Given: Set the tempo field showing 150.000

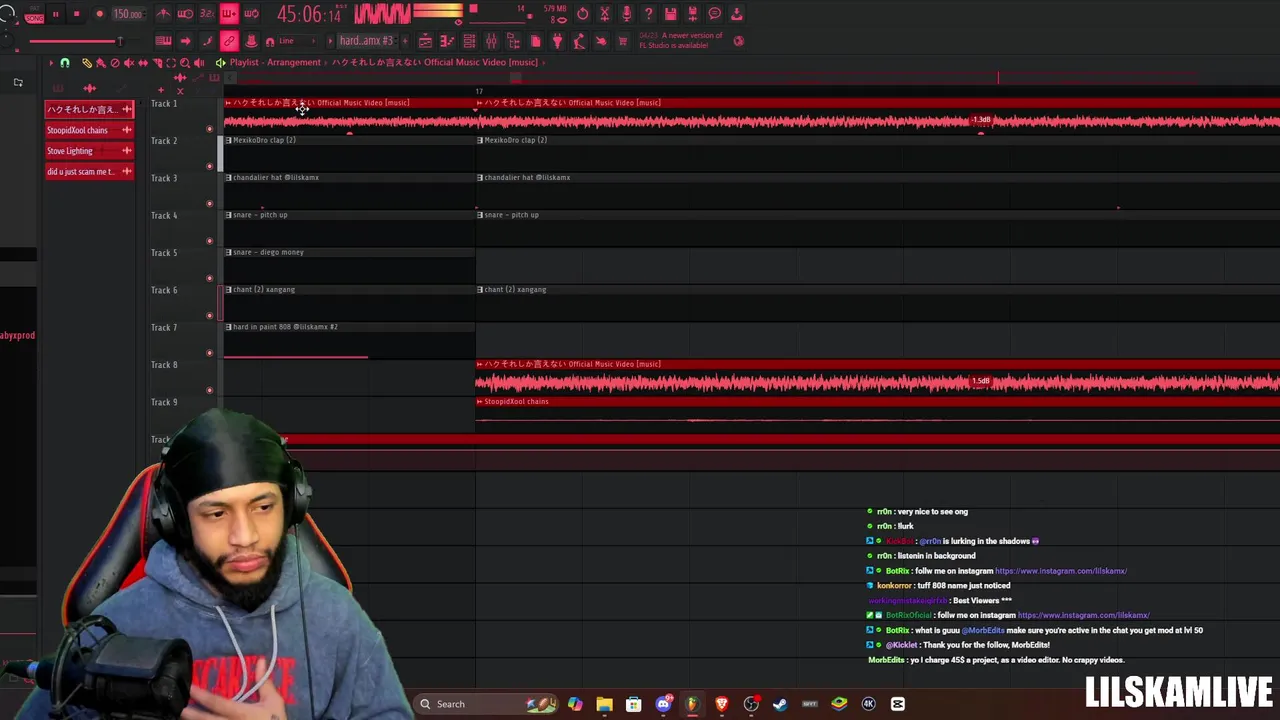Looking at the screenshot, I should 128,14.
